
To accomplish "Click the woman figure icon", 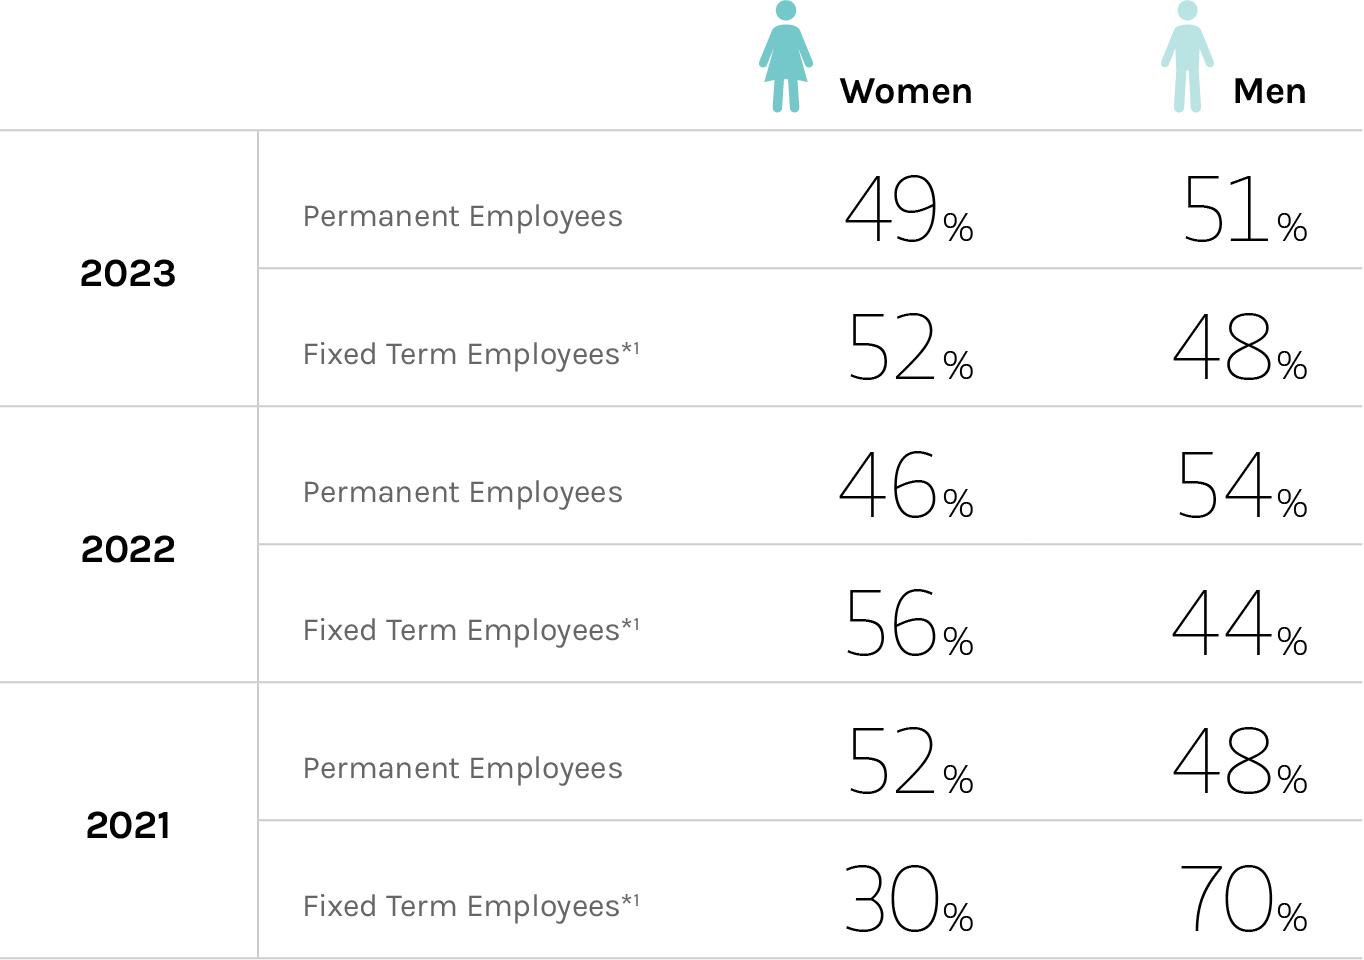I will [x=786, y=57].
